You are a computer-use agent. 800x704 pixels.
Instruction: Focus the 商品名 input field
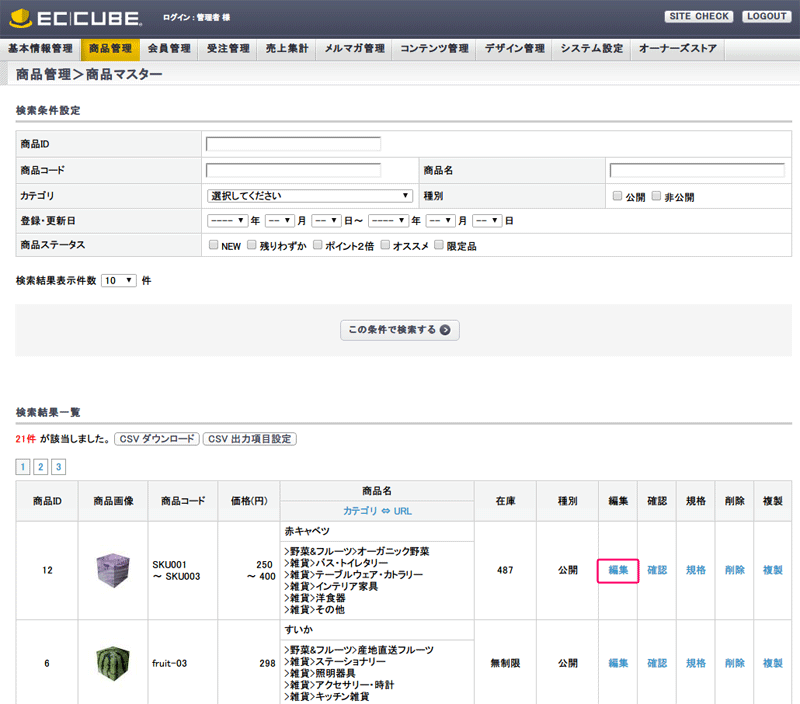coord(700,170)
